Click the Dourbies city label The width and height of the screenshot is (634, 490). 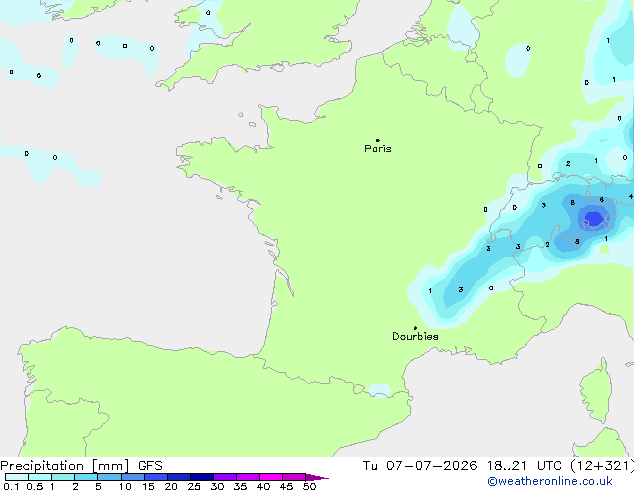pos(415,336)
